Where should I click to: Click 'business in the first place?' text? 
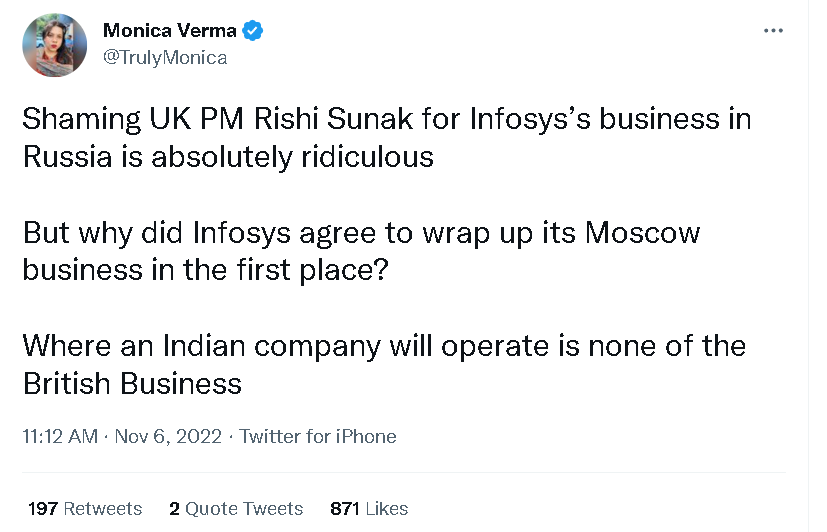tap(205, 270)
